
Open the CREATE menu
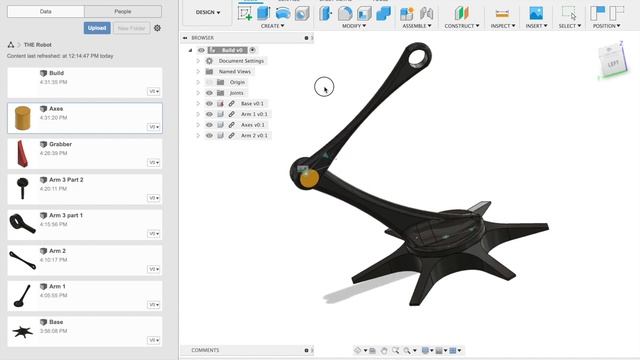pyautogui.click(x=273, y=26)
